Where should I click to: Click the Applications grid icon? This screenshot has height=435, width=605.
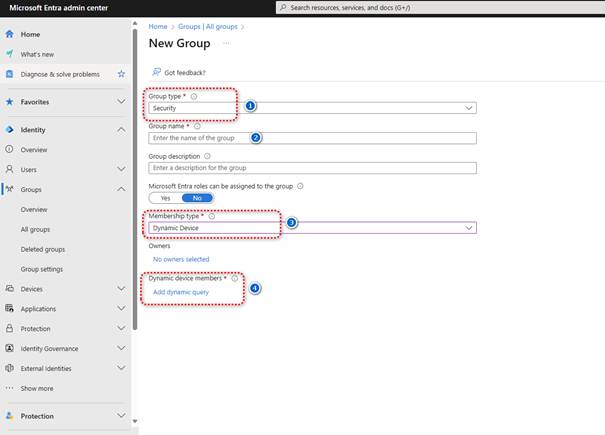pyautogui.click(x=10, y=308)
